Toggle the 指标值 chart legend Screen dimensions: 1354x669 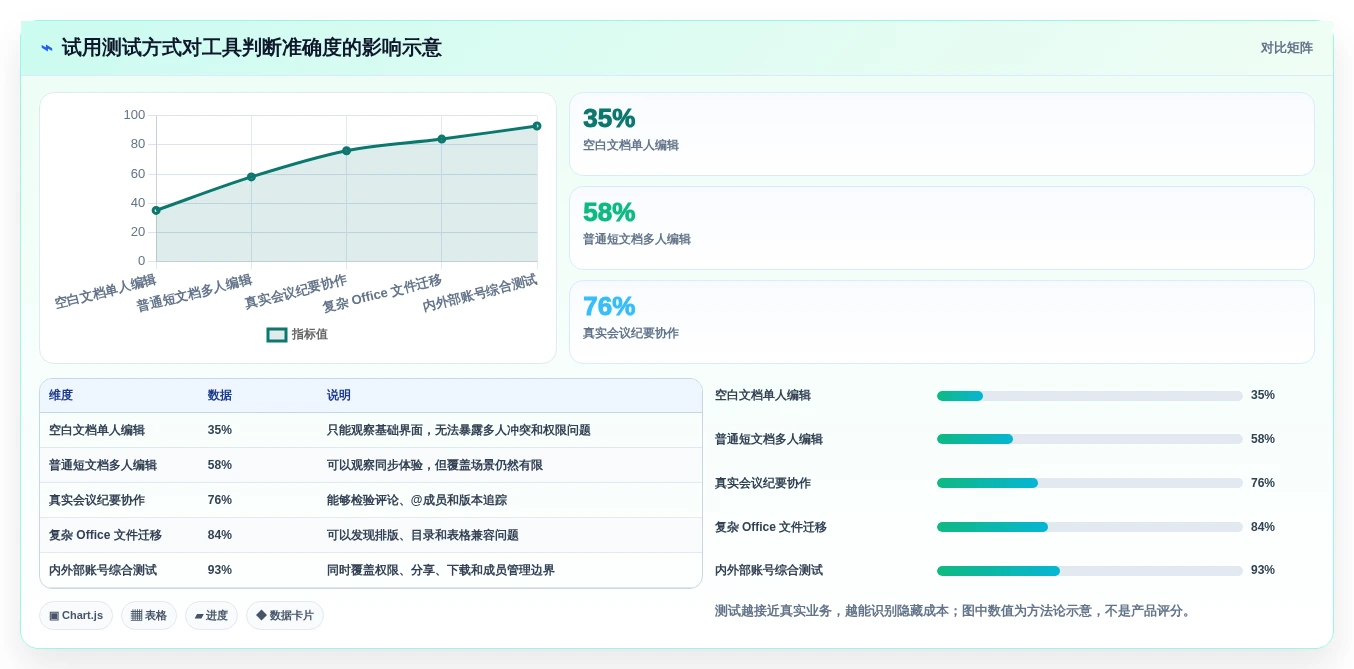point(297,334)
